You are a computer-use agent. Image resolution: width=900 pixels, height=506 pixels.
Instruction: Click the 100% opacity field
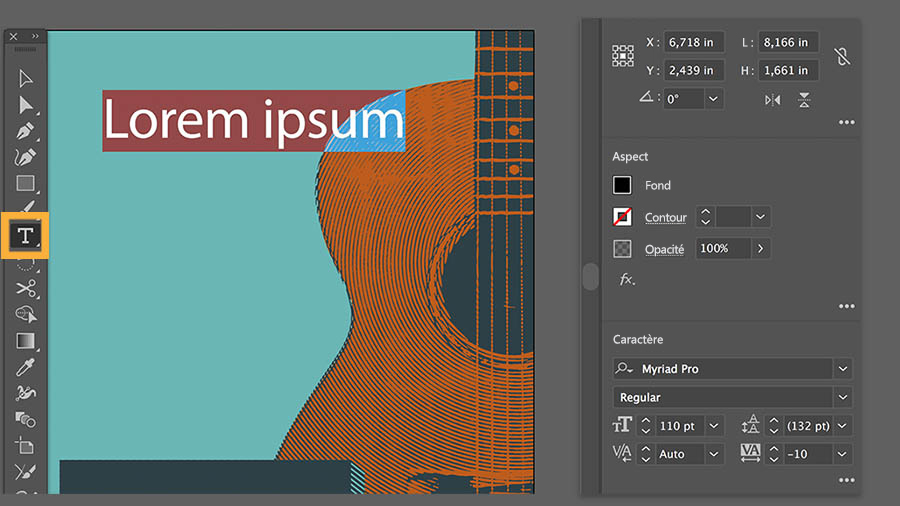tap(723, 248)
